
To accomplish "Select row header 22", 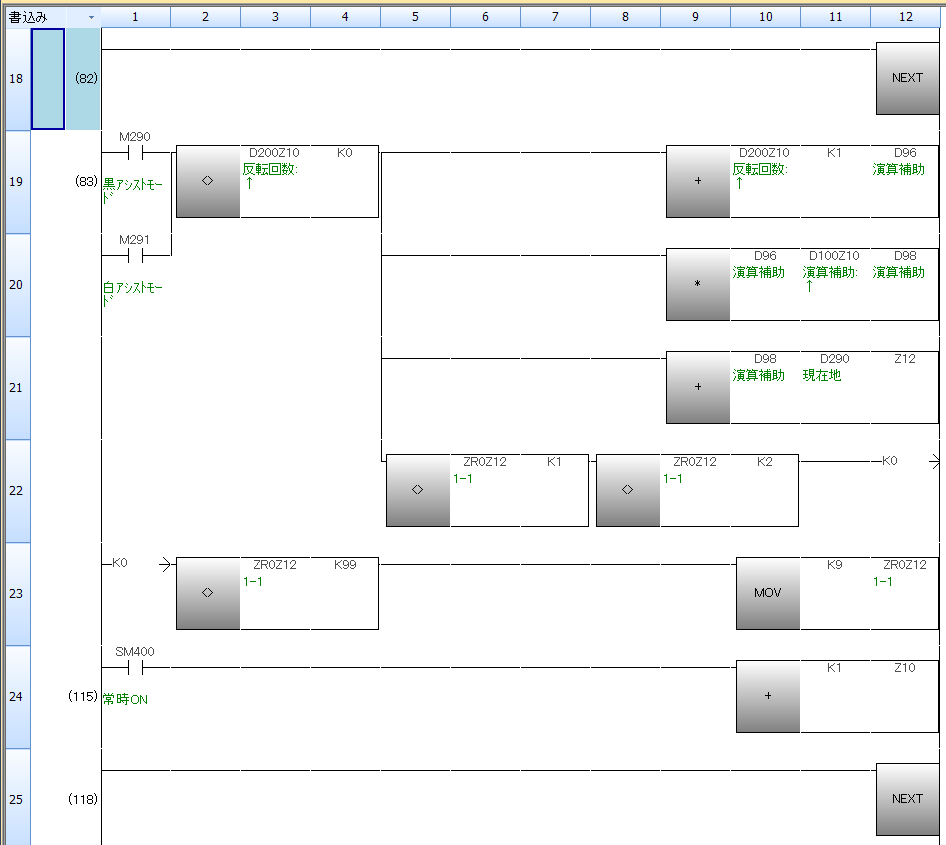I will 16,491.
